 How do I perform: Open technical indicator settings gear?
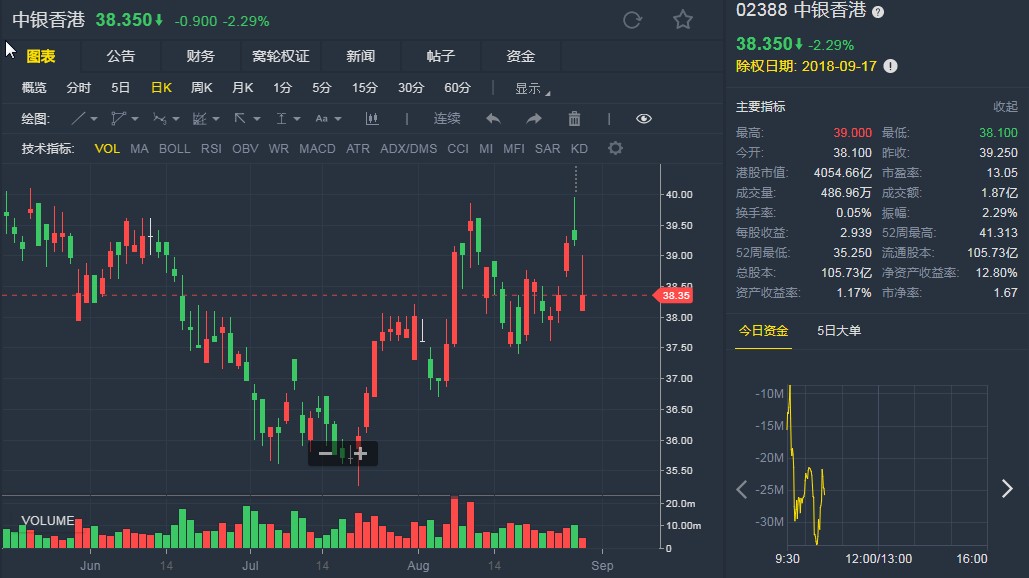coord(615,149)
